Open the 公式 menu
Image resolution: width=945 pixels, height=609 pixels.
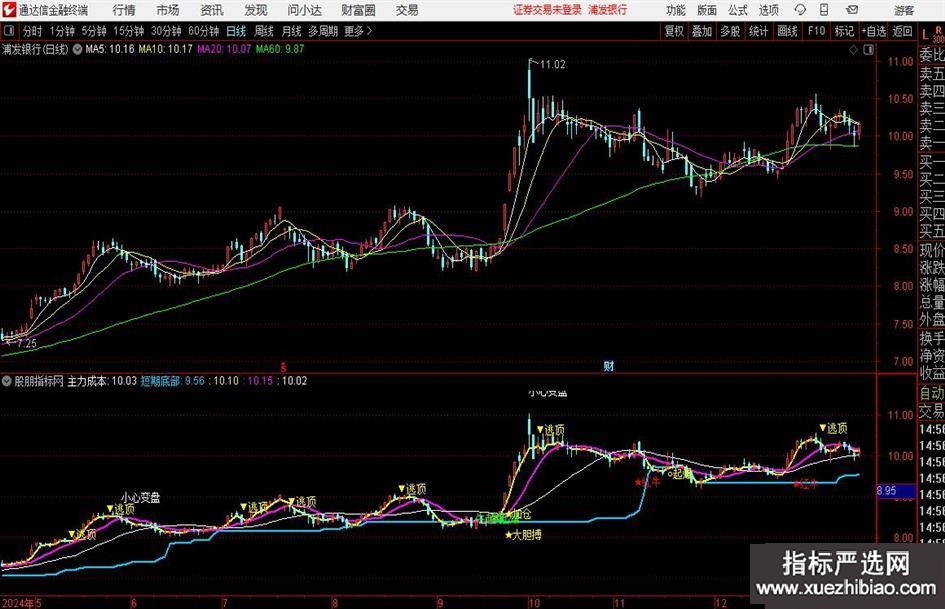(738, 10)
